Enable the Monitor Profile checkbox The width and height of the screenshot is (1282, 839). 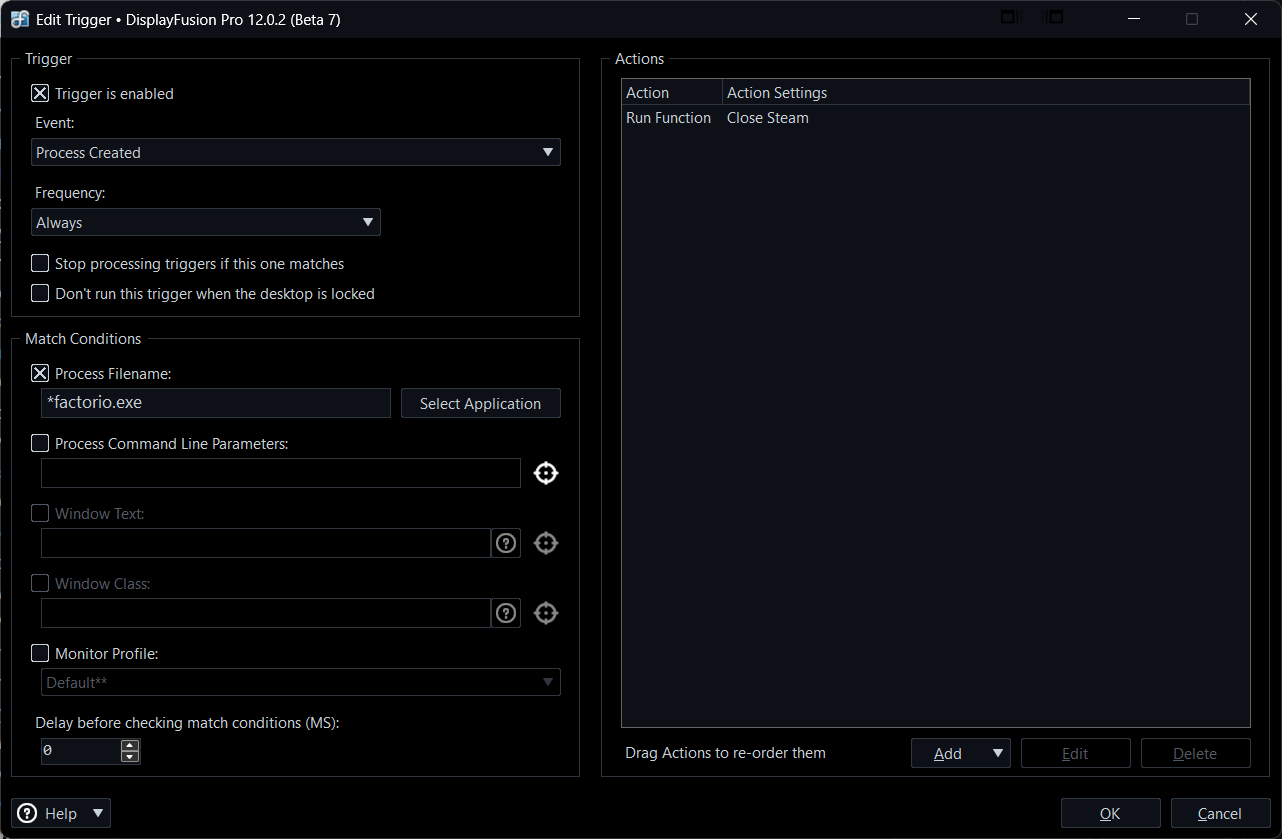(x=40, y=653)
